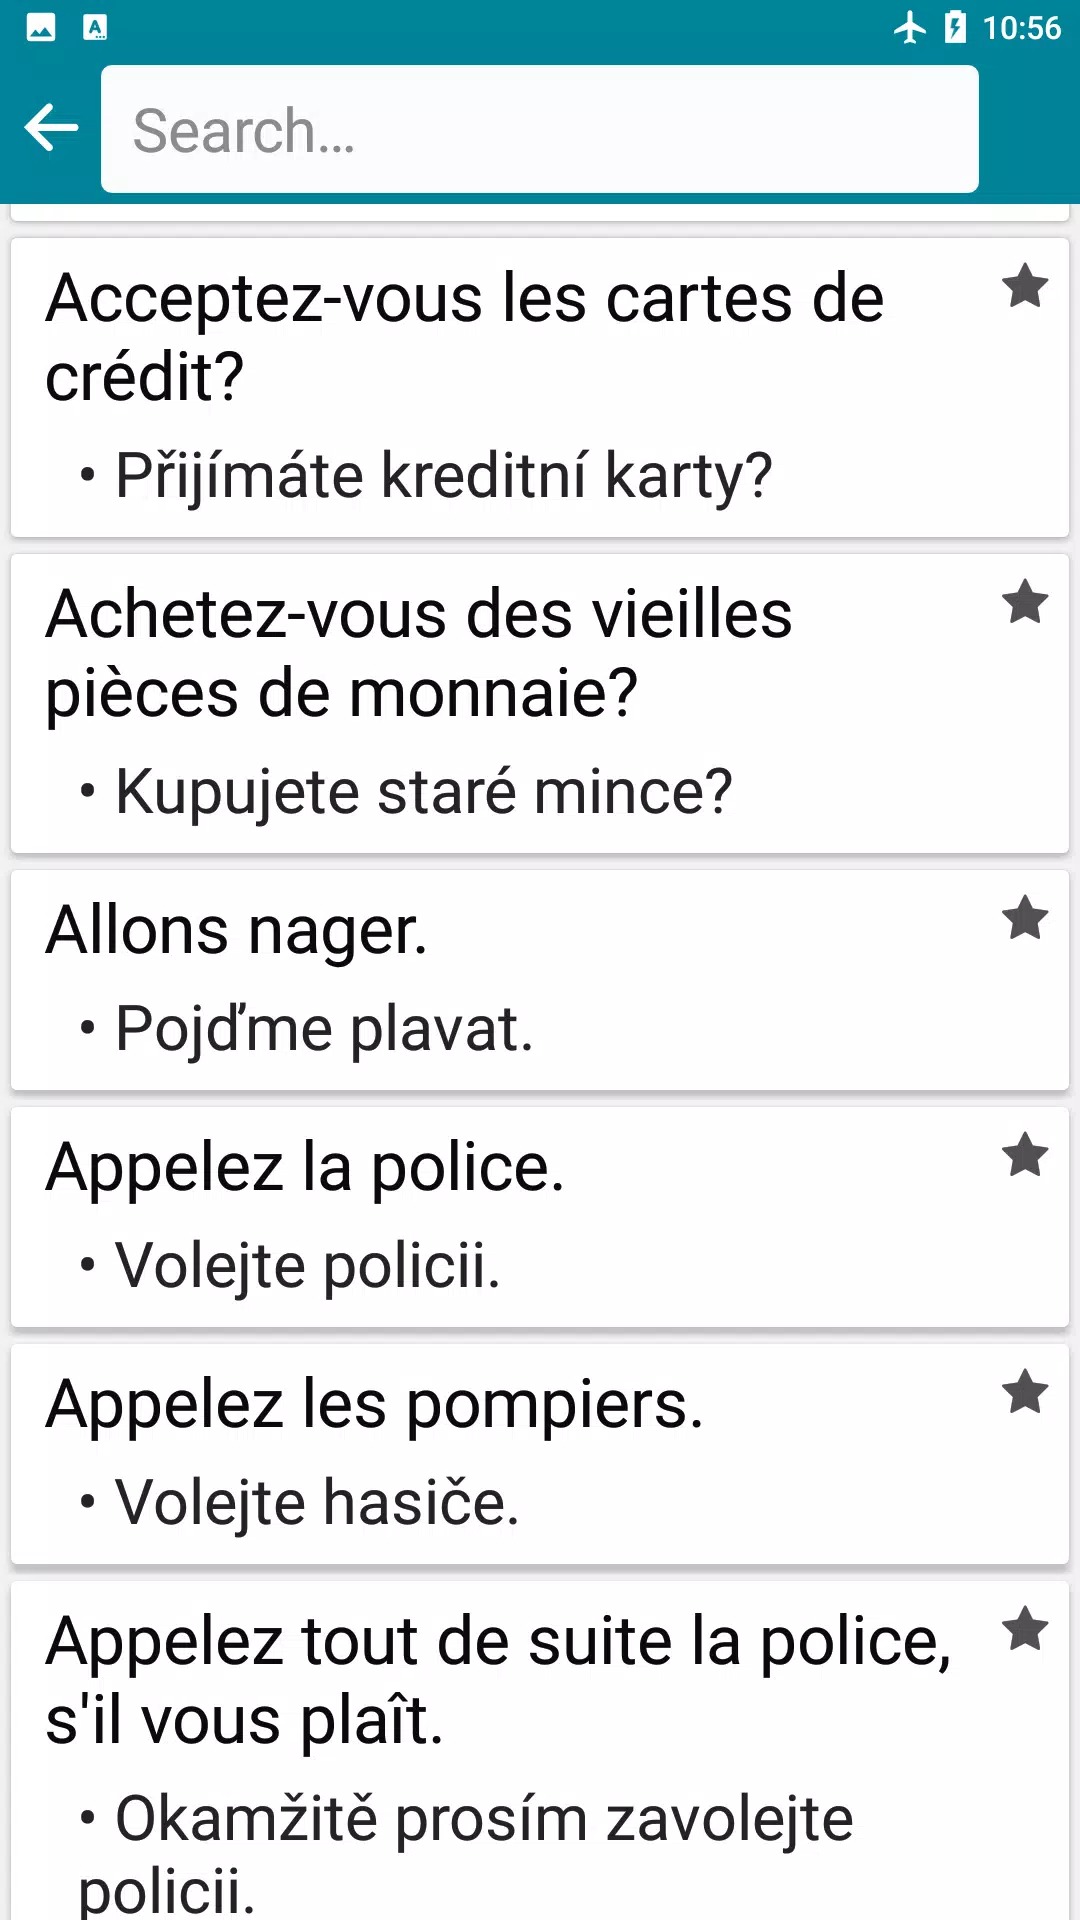
Task: Tap the keyboard language notification icon
Action: [95, 27]
